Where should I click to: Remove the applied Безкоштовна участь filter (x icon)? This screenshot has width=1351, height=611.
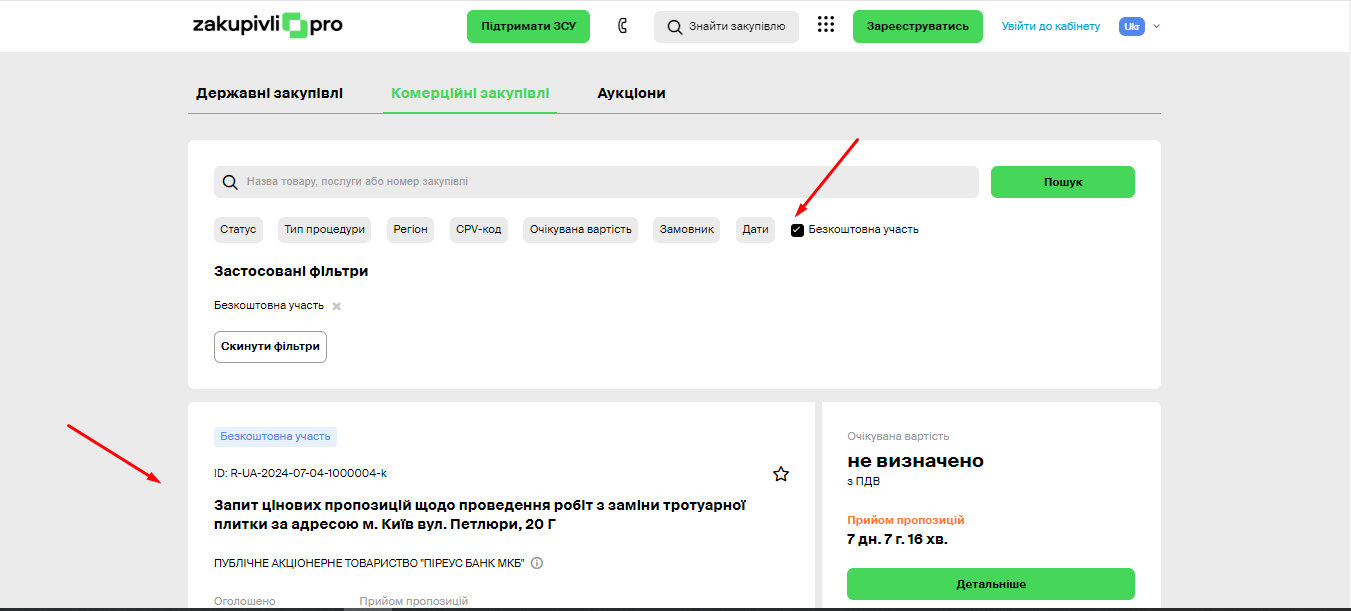pos(337,306)
